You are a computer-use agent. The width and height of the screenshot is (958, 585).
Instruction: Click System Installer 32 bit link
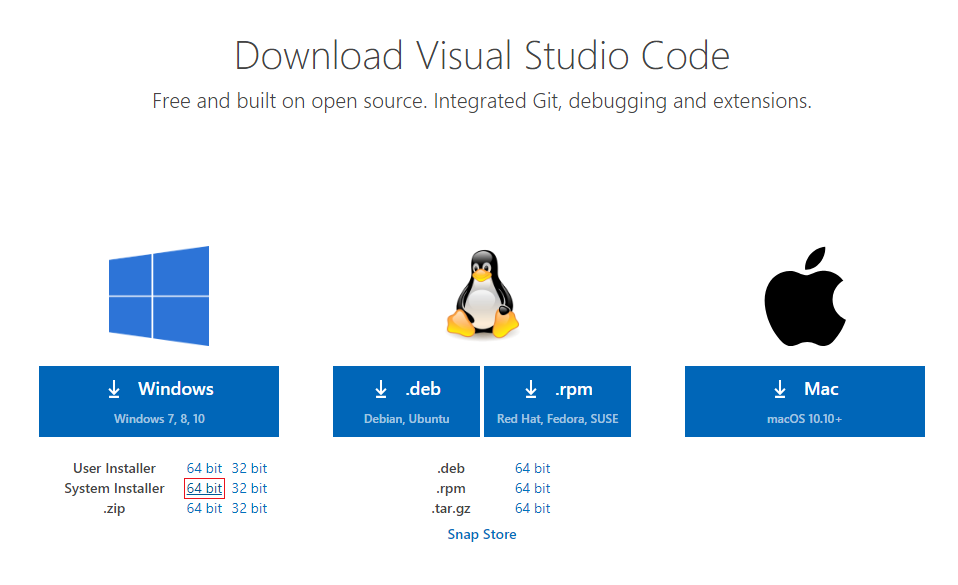pyautogui.click(x=249, y=488)
